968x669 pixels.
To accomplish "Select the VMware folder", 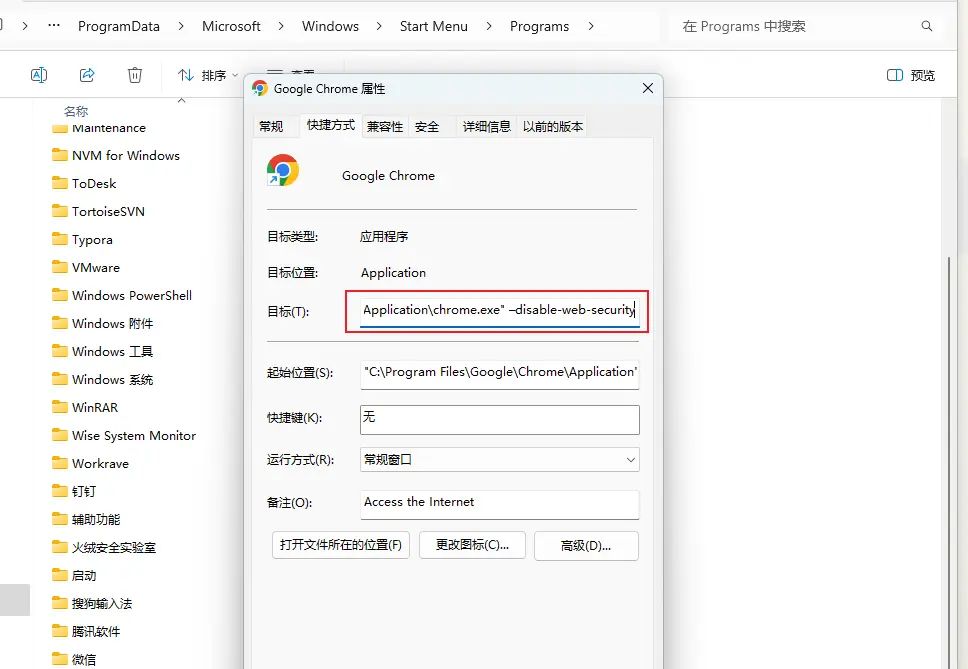I will point(86,267).
